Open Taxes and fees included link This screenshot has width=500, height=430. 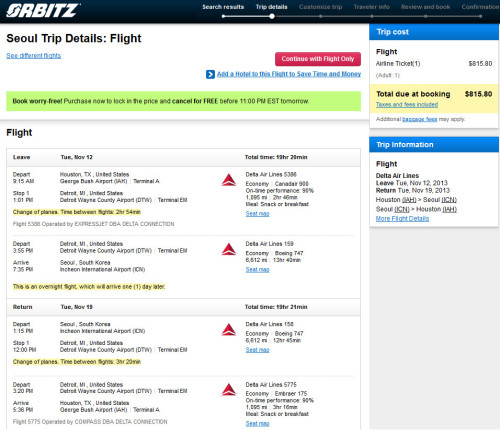coord(407,105)
